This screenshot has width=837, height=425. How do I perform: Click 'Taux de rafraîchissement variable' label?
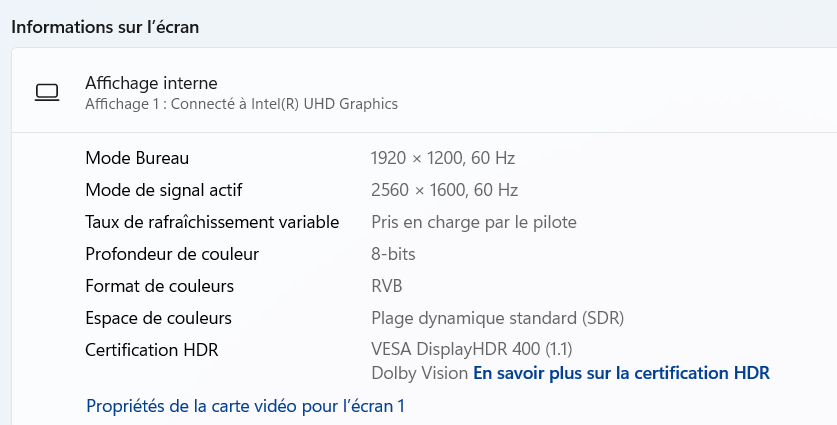212,222
